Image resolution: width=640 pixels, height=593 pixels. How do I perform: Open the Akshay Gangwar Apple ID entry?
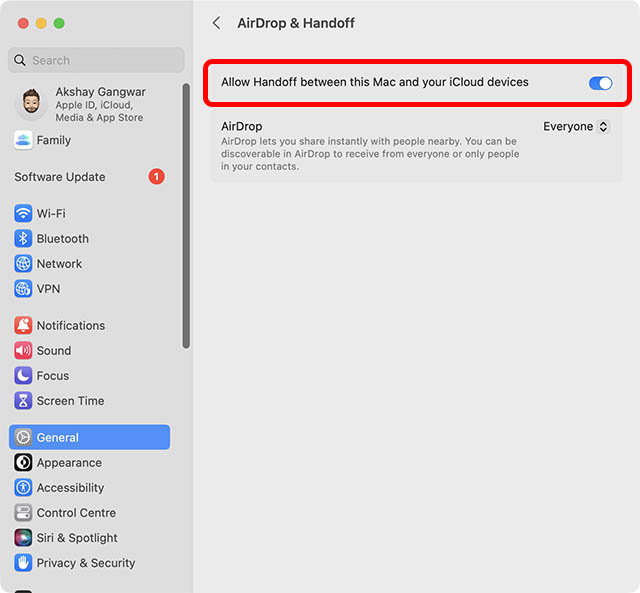[x=89, y=104]
